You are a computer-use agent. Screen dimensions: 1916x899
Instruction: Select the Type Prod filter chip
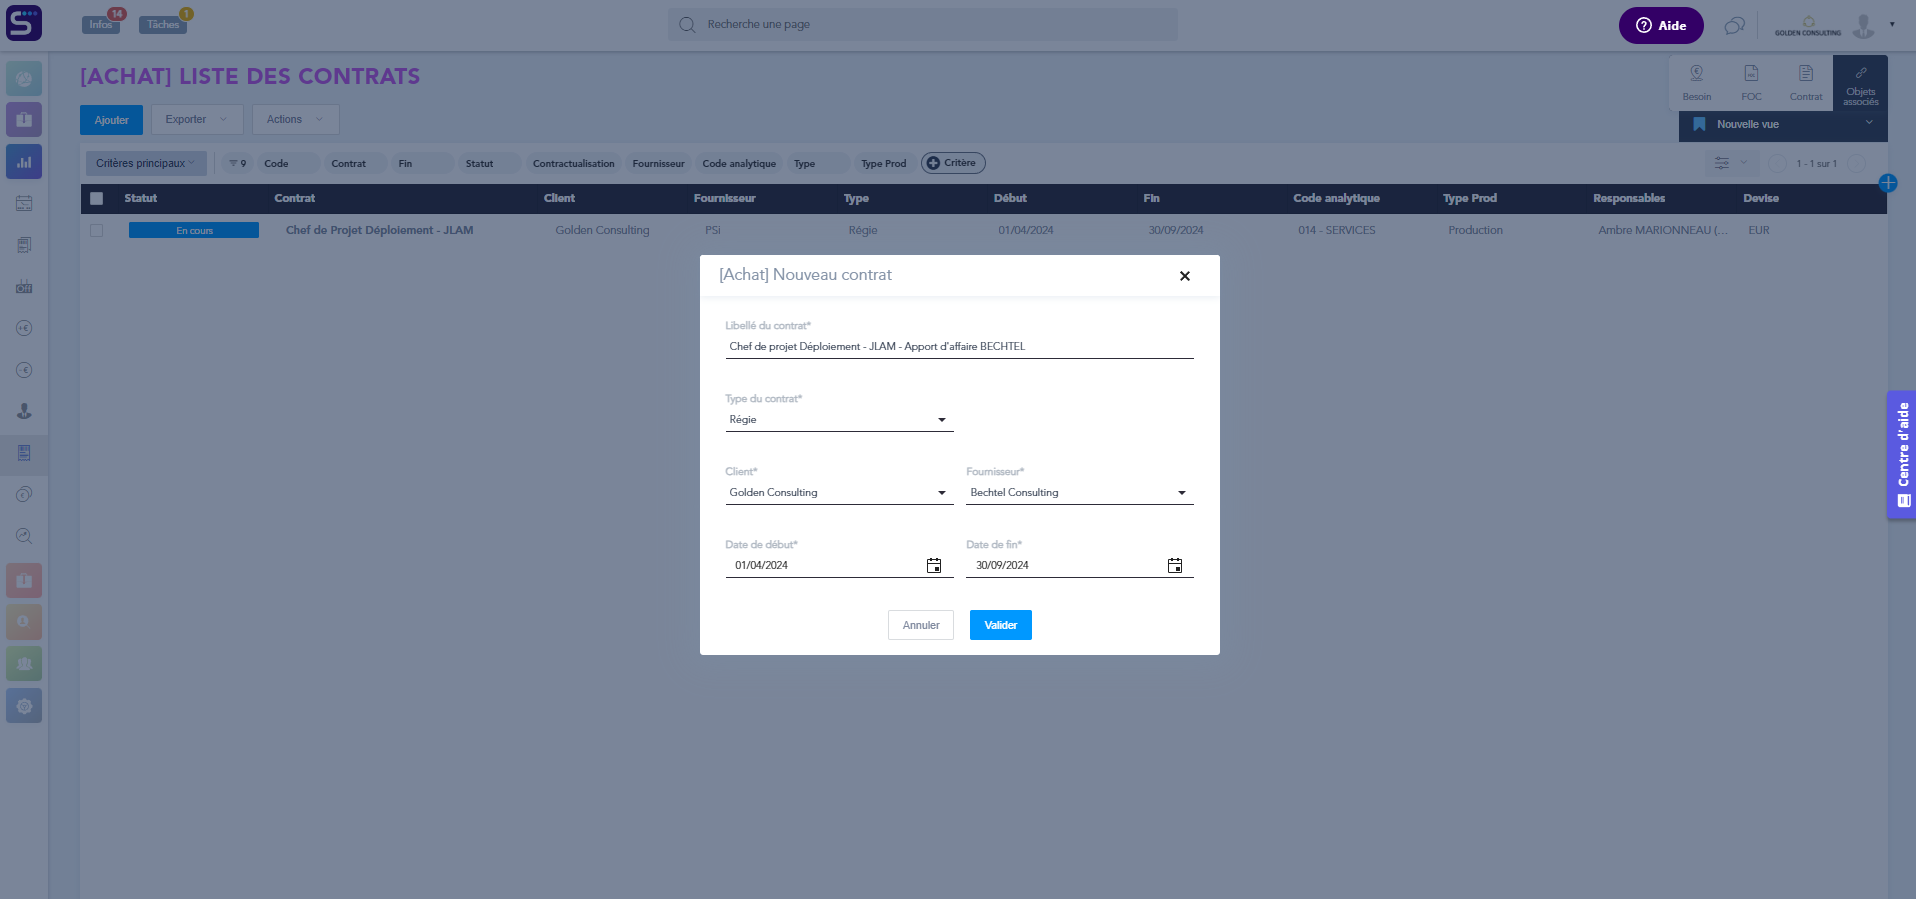point(884,163)
